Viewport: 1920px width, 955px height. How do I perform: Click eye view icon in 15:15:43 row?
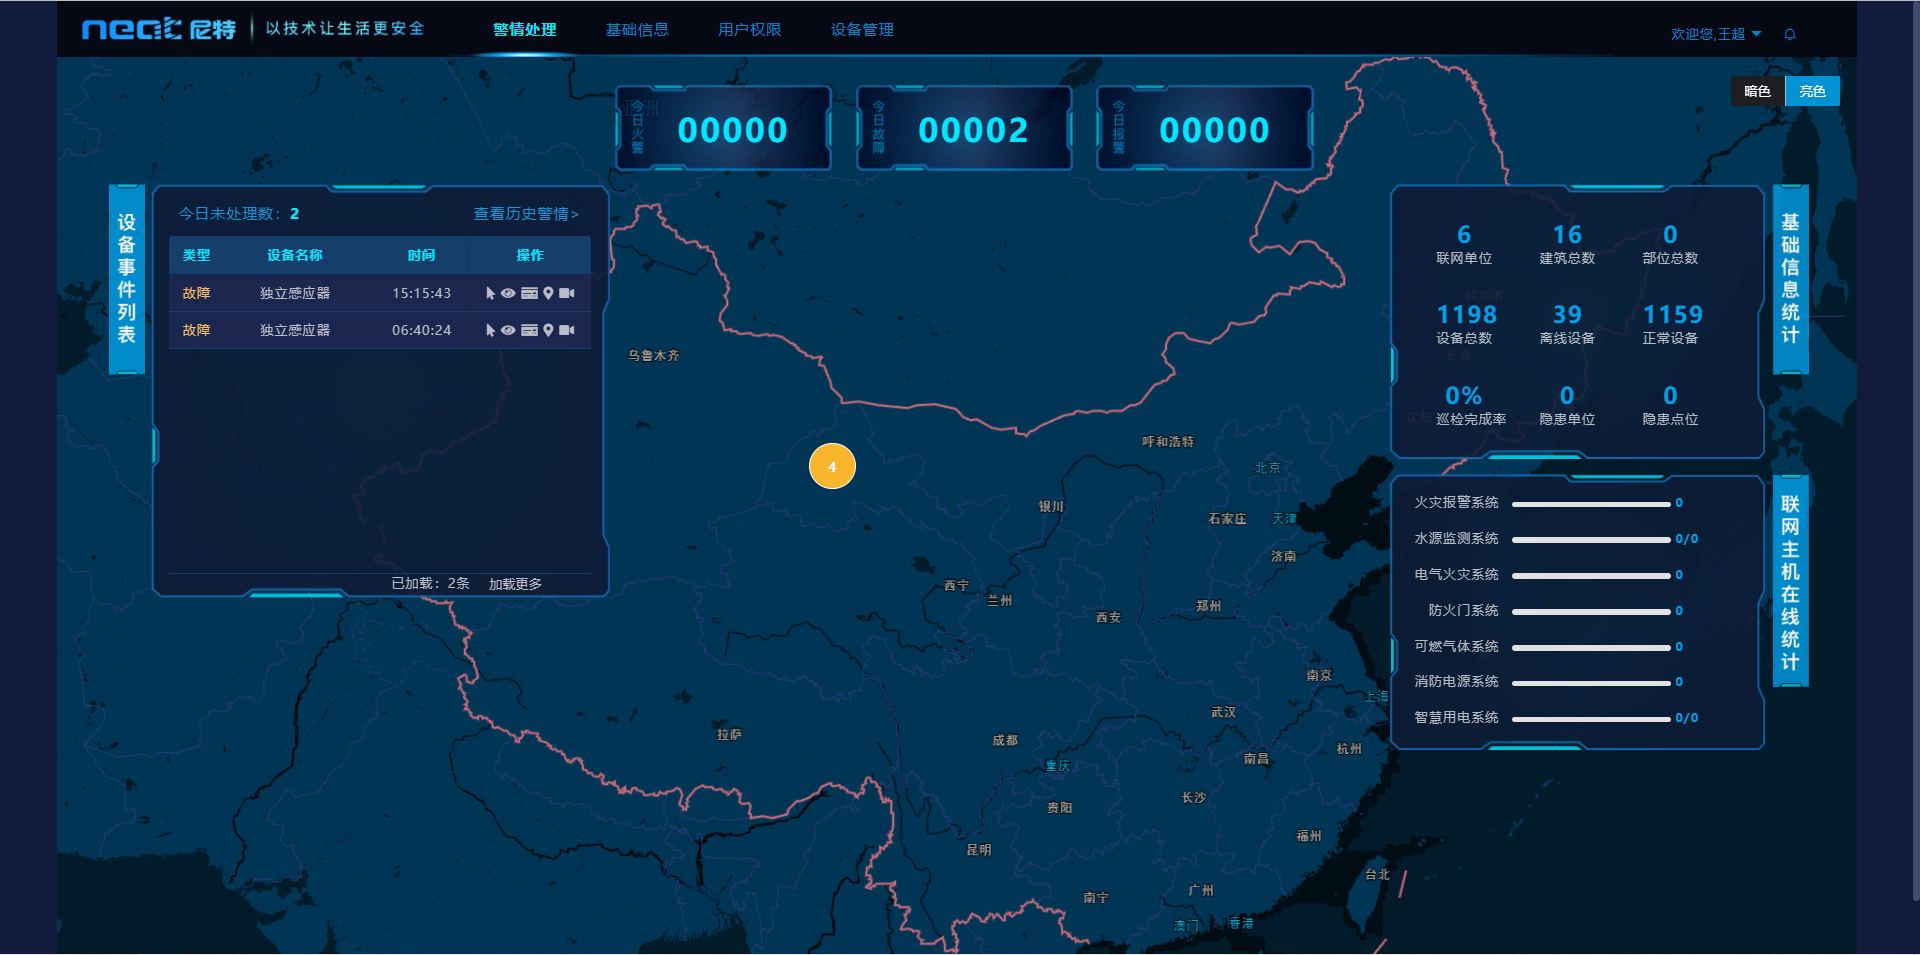pyautogui.click(x=508, y=293)
